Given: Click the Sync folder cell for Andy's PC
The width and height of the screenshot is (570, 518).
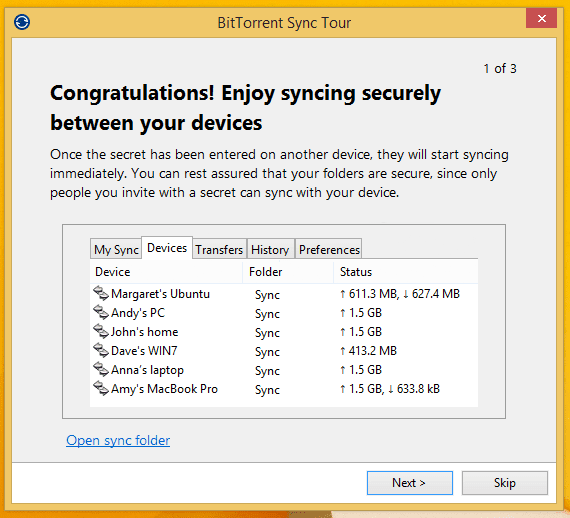Looking at the screenshot, I should click(267, 314).
